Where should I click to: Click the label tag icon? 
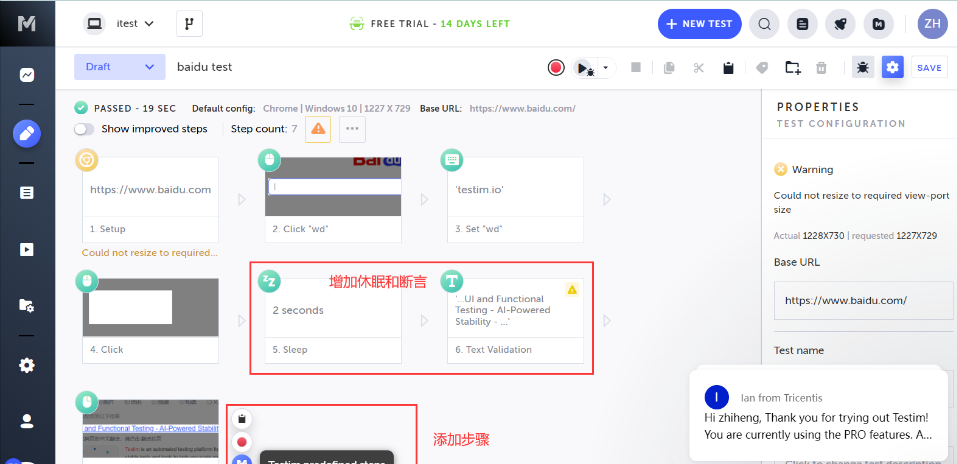pos(762,67)
